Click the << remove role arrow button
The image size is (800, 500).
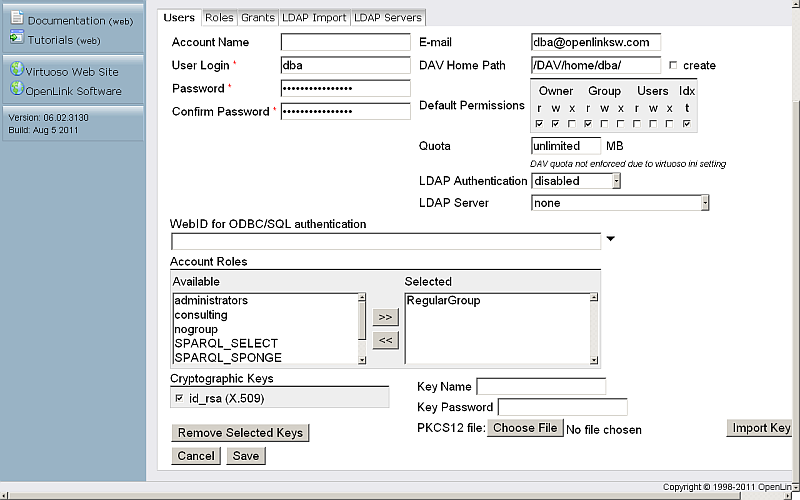[385, 341]
